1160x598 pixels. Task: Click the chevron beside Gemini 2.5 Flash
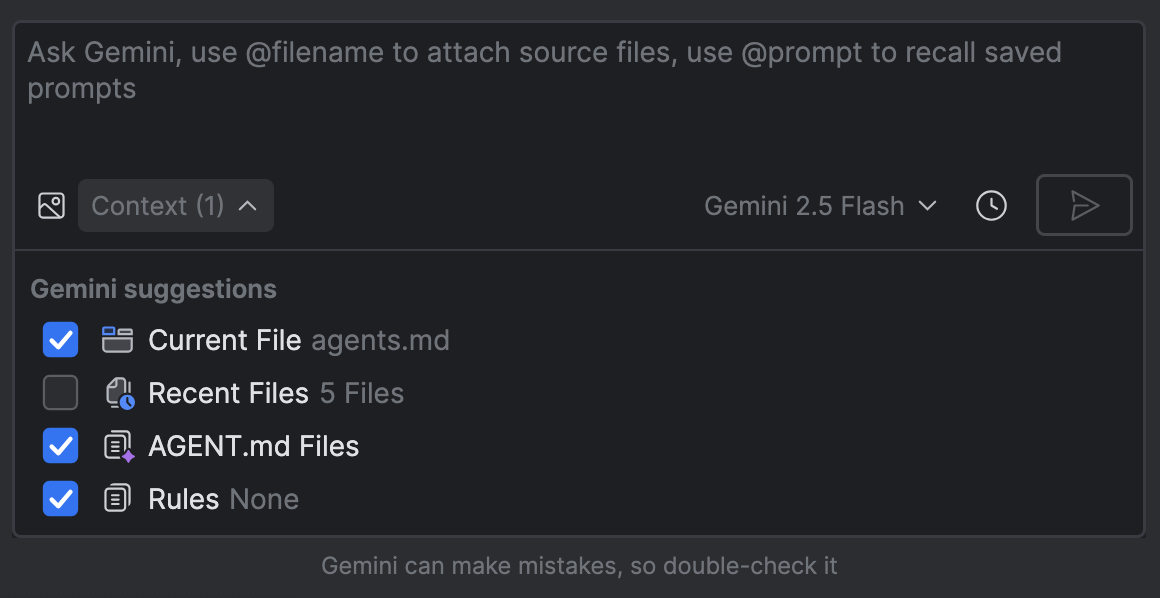point(928,206)
